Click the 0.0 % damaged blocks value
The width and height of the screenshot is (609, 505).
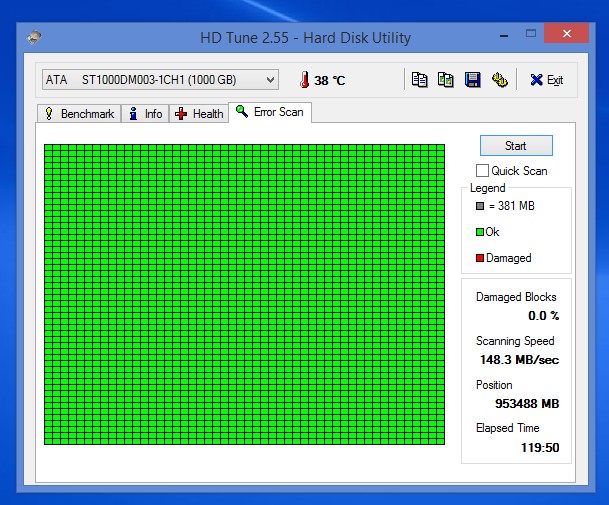coord(543,316)
